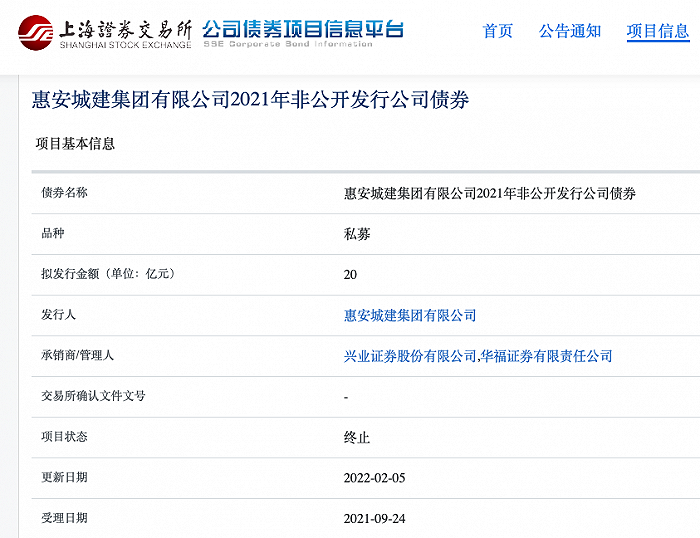This screenshot has height=538, width=700.
Task: Select the 项目信息 navigation tab
Action: tap(658, 31)
